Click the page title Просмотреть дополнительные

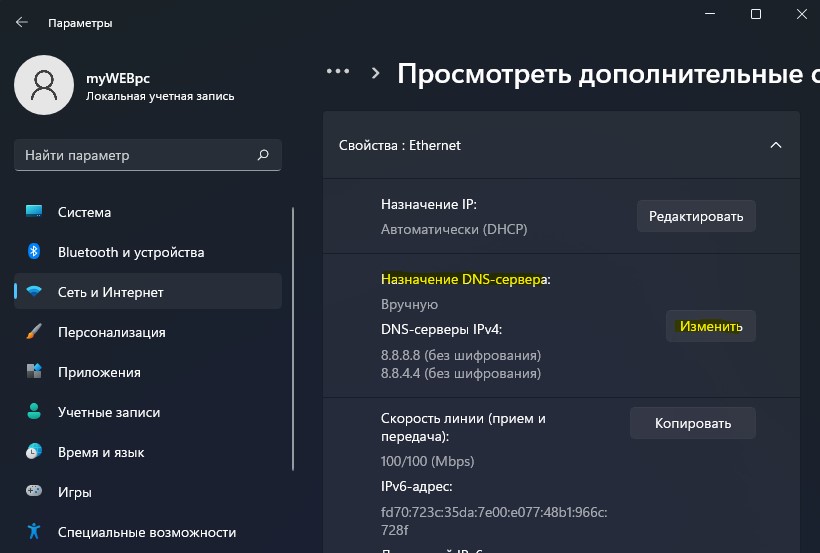(x=608, y=73)
